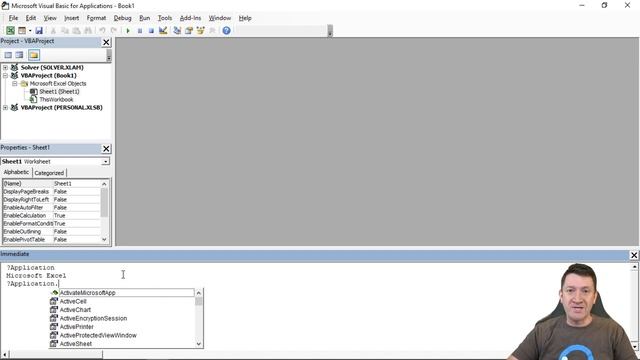Open the Insert object dropdown arrow
Viewport: 640px width, 360px height.
click(x=30, y=31)
